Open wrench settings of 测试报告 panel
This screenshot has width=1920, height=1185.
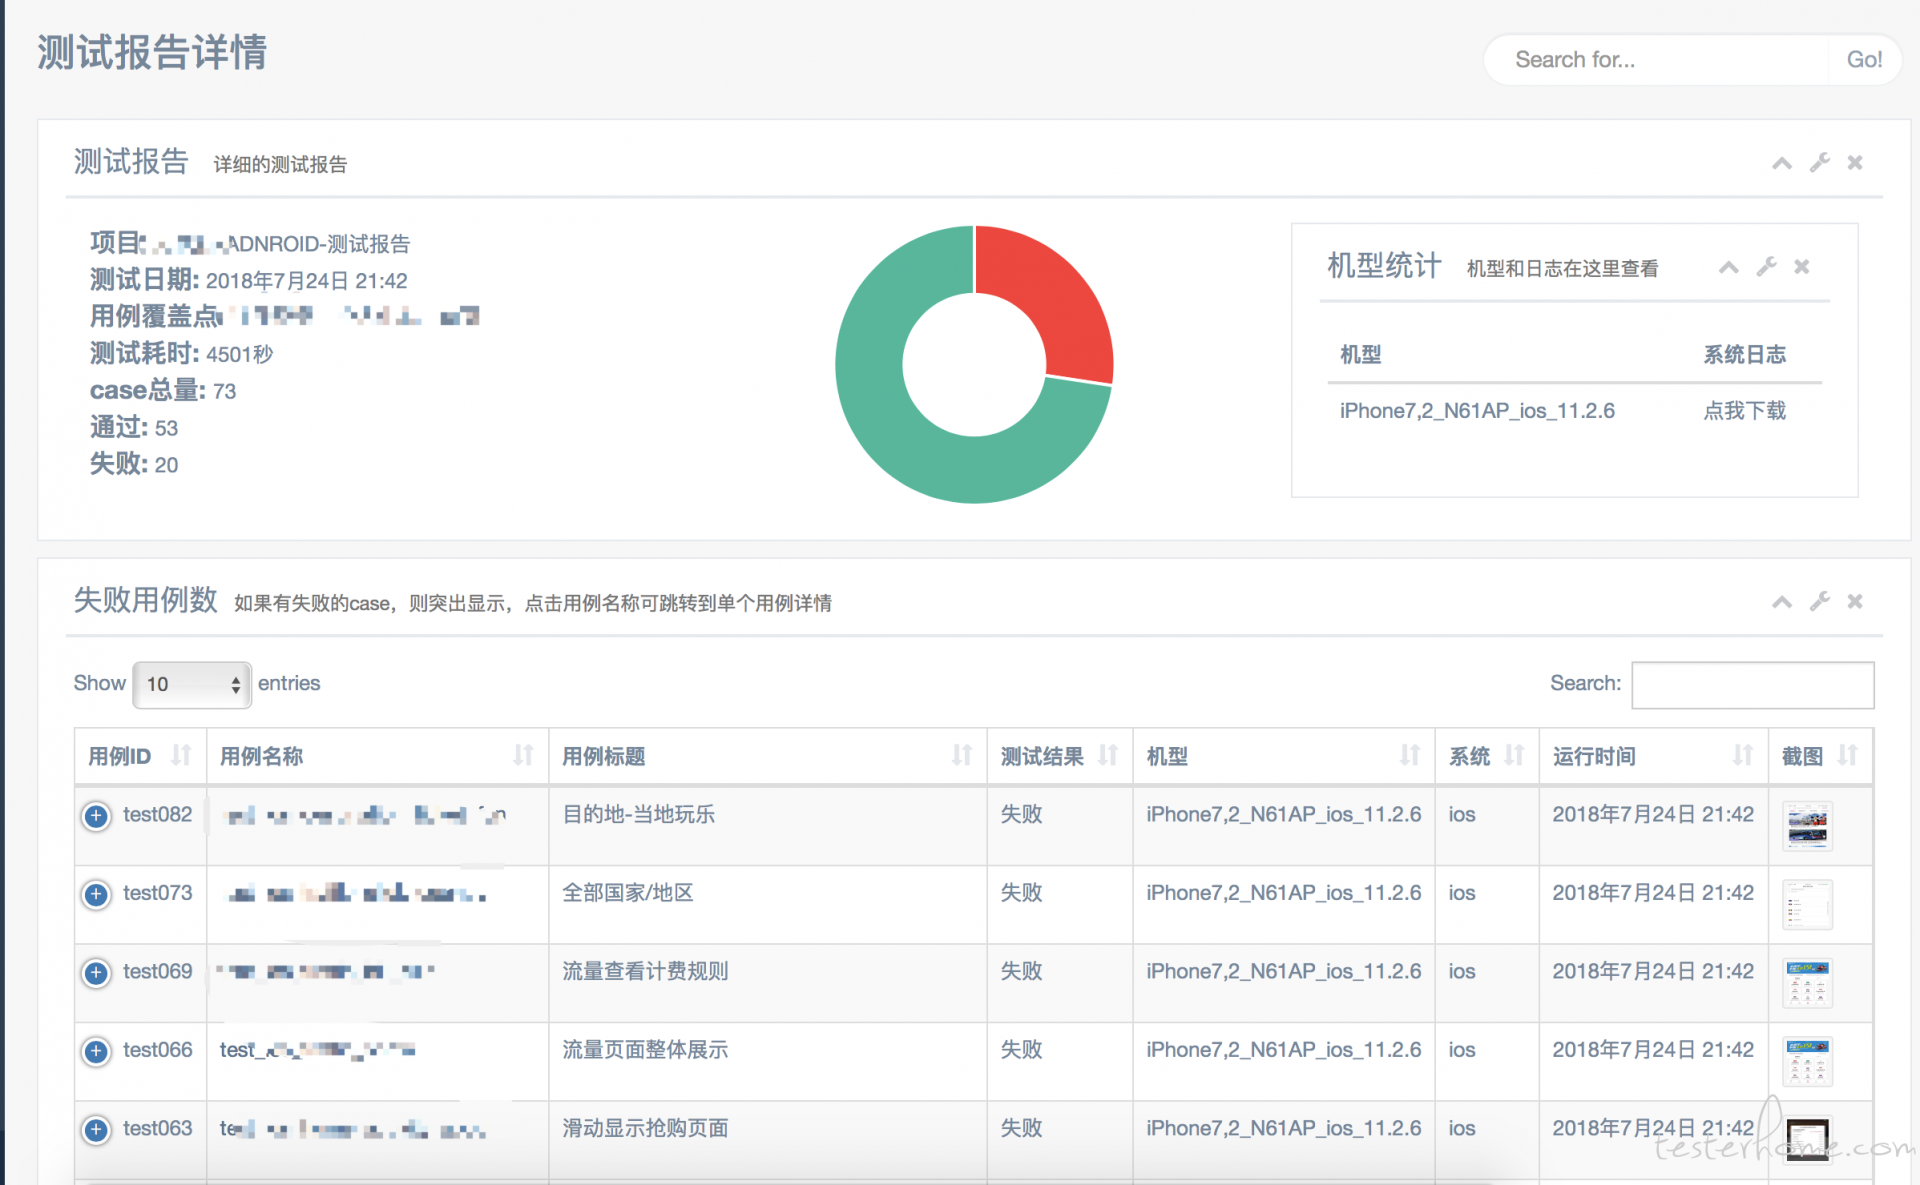tap(1819, 163)
